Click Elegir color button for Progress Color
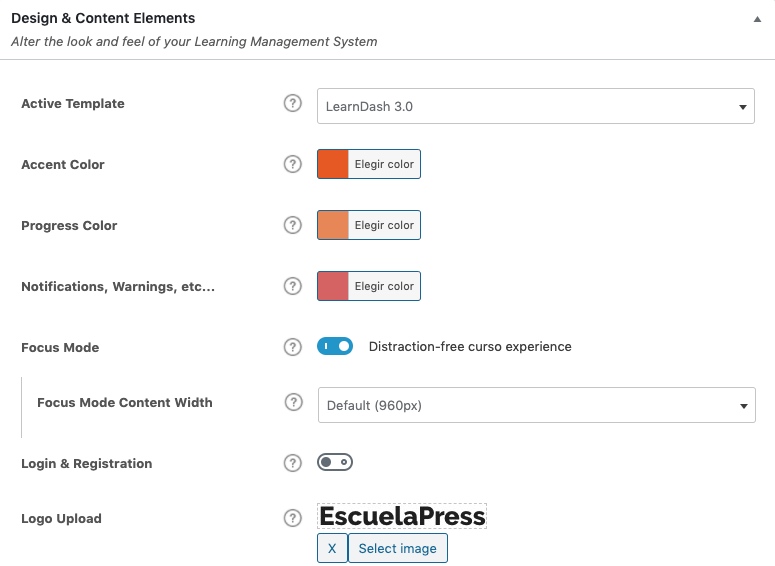The height and width of the screenshot is (566, 775). tap(384, 225)
